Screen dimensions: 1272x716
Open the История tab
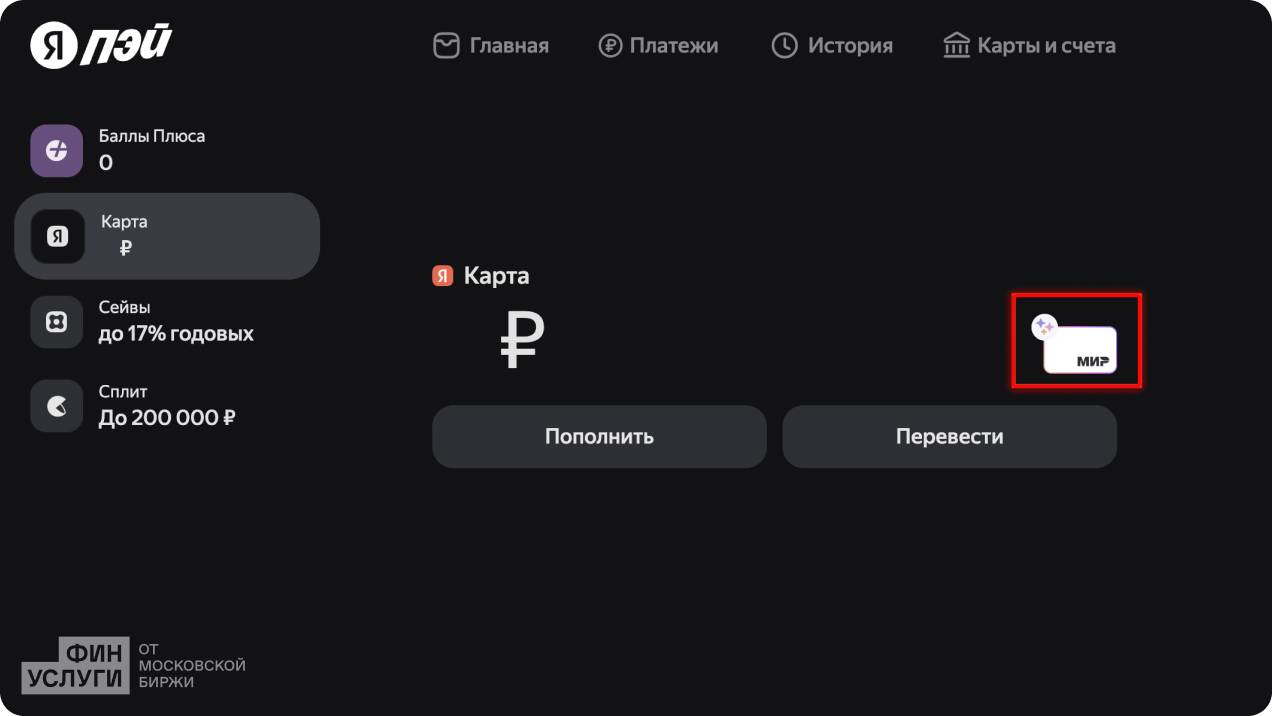[850, 45]
